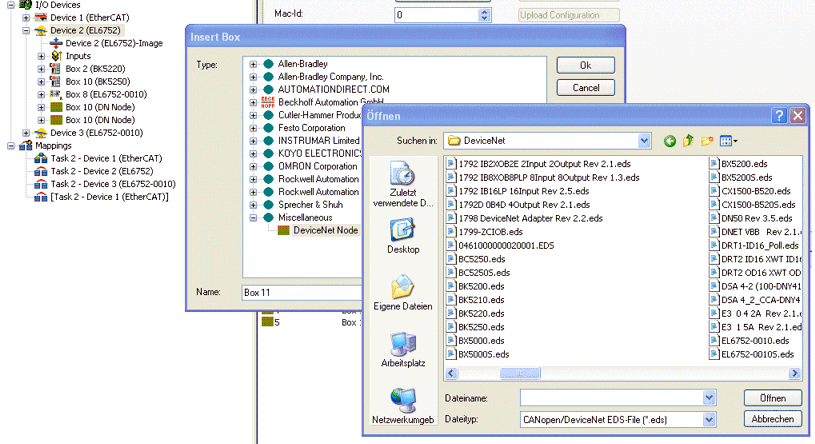Open Suchen in DeviceNet dropdown
Image resolution: width=815 pixels, height=444 pixels.
click(644, 140)
